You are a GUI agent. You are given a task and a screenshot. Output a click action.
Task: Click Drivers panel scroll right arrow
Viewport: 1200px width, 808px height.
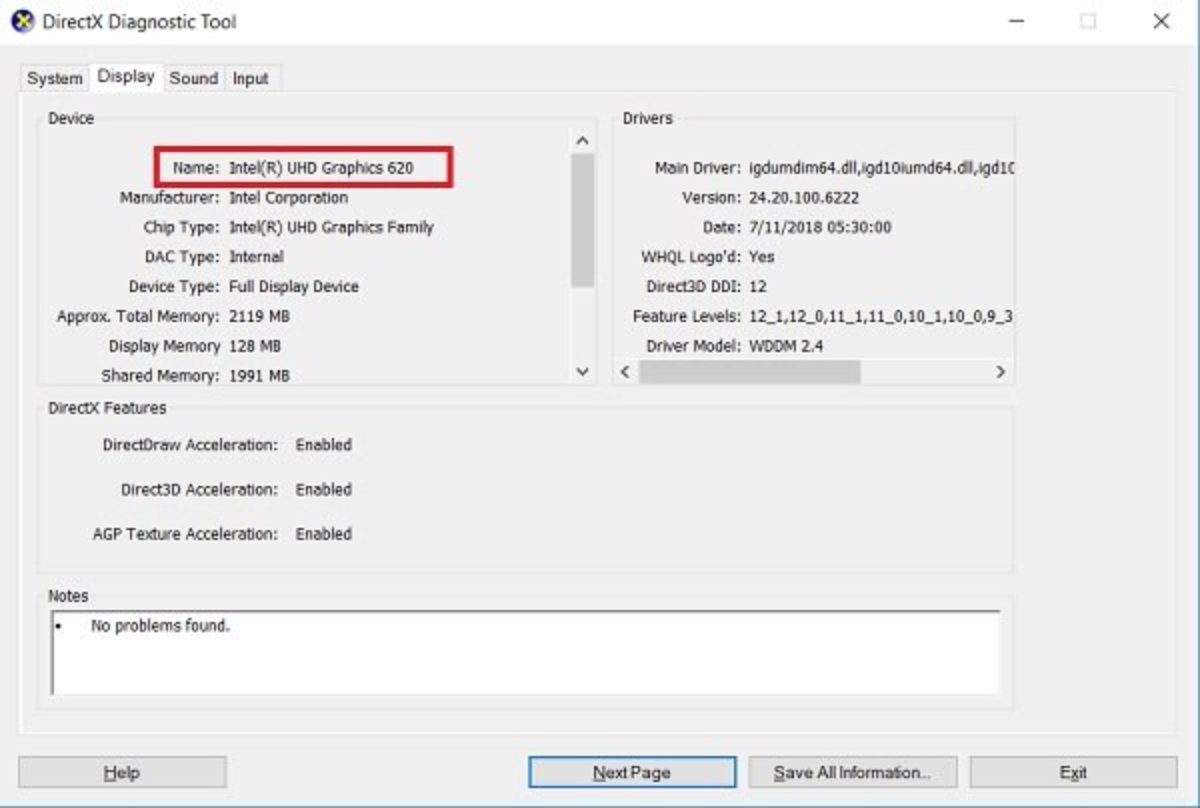pos(999,371)
